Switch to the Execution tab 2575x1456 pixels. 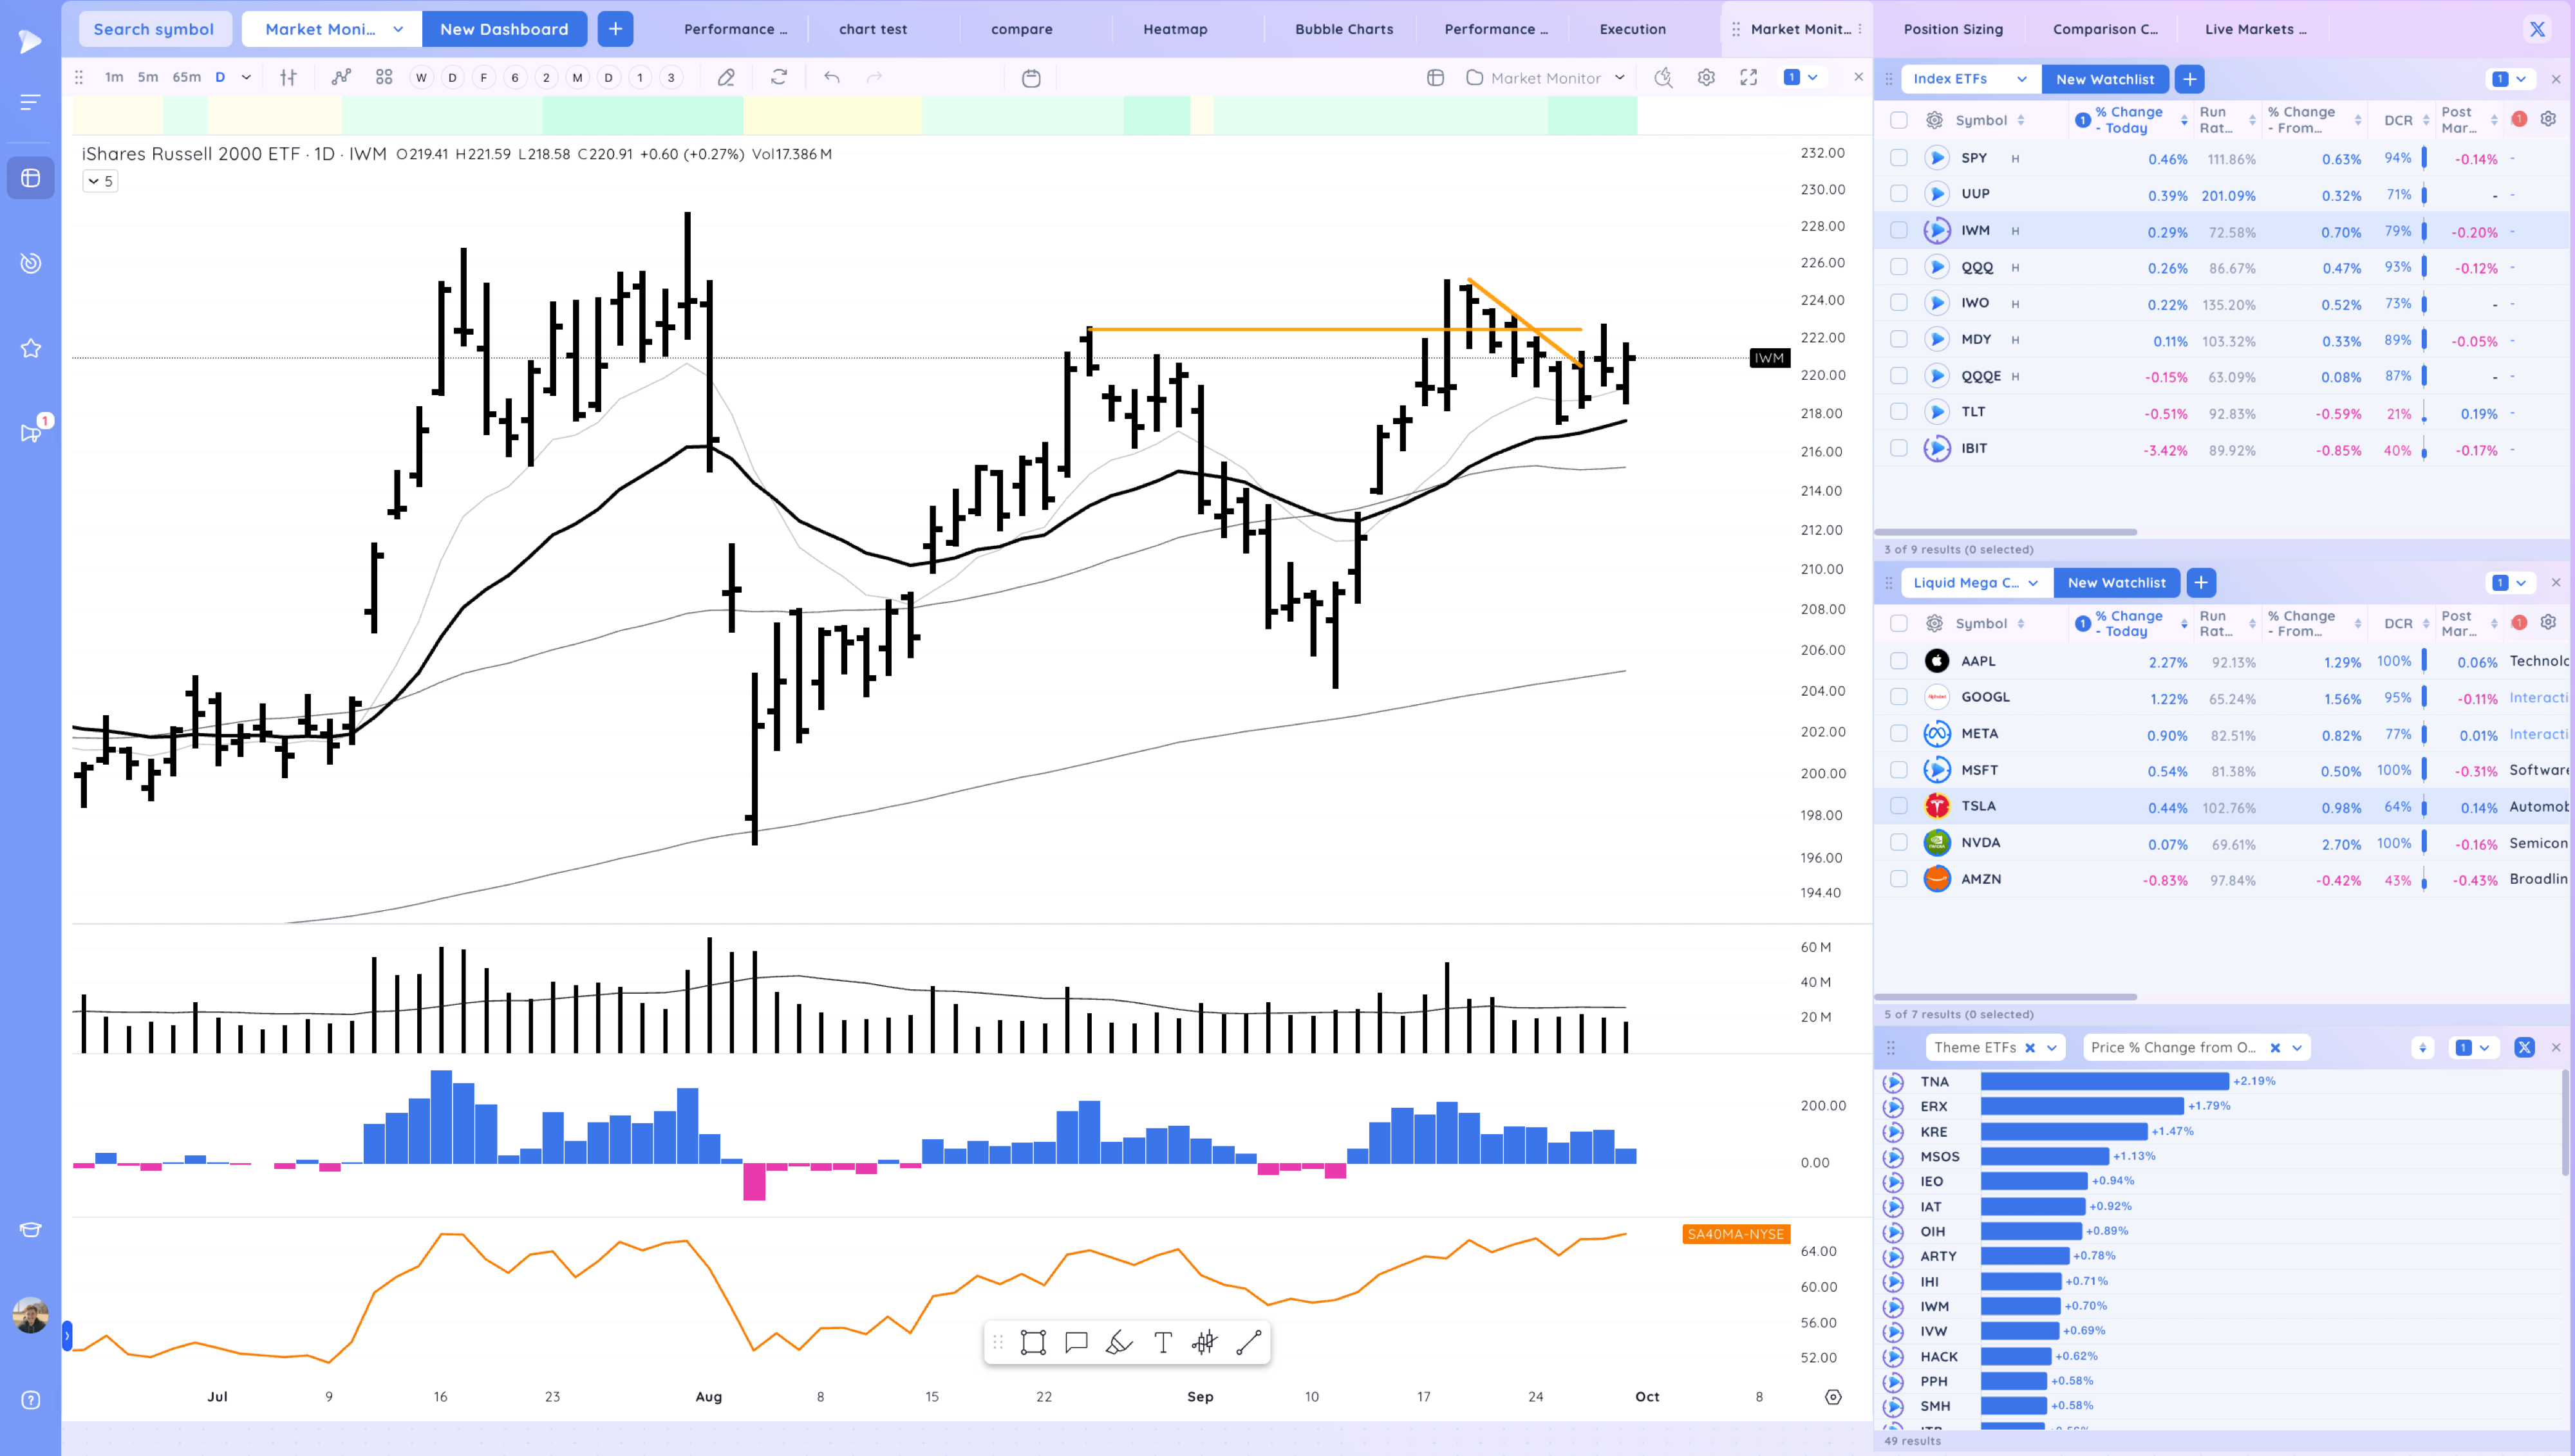[x=1632, y=29]
